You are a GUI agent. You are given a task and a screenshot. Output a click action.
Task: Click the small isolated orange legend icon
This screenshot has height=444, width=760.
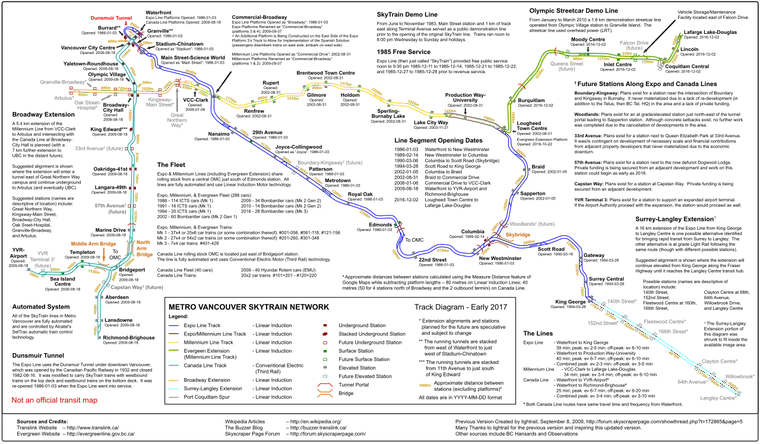pyautogui.click(x=424, y=383)
